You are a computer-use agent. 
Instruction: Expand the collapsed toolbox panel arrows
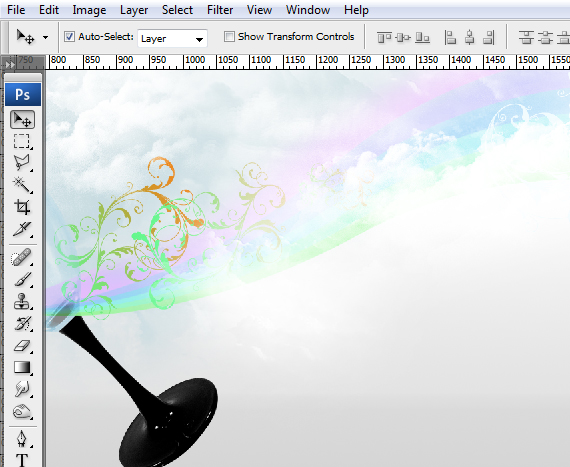9,65
